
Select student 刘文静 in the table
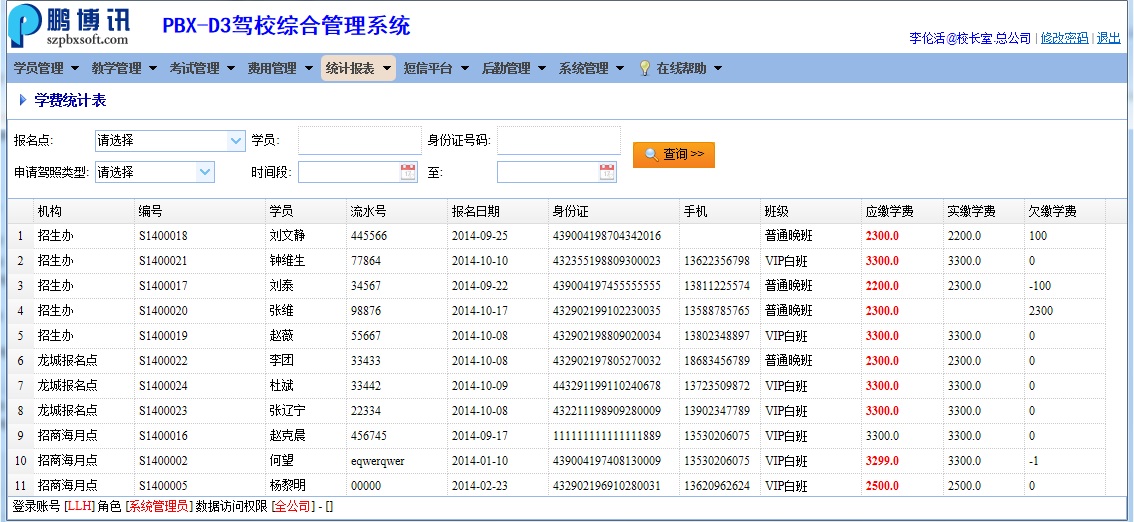click(287, 236)
